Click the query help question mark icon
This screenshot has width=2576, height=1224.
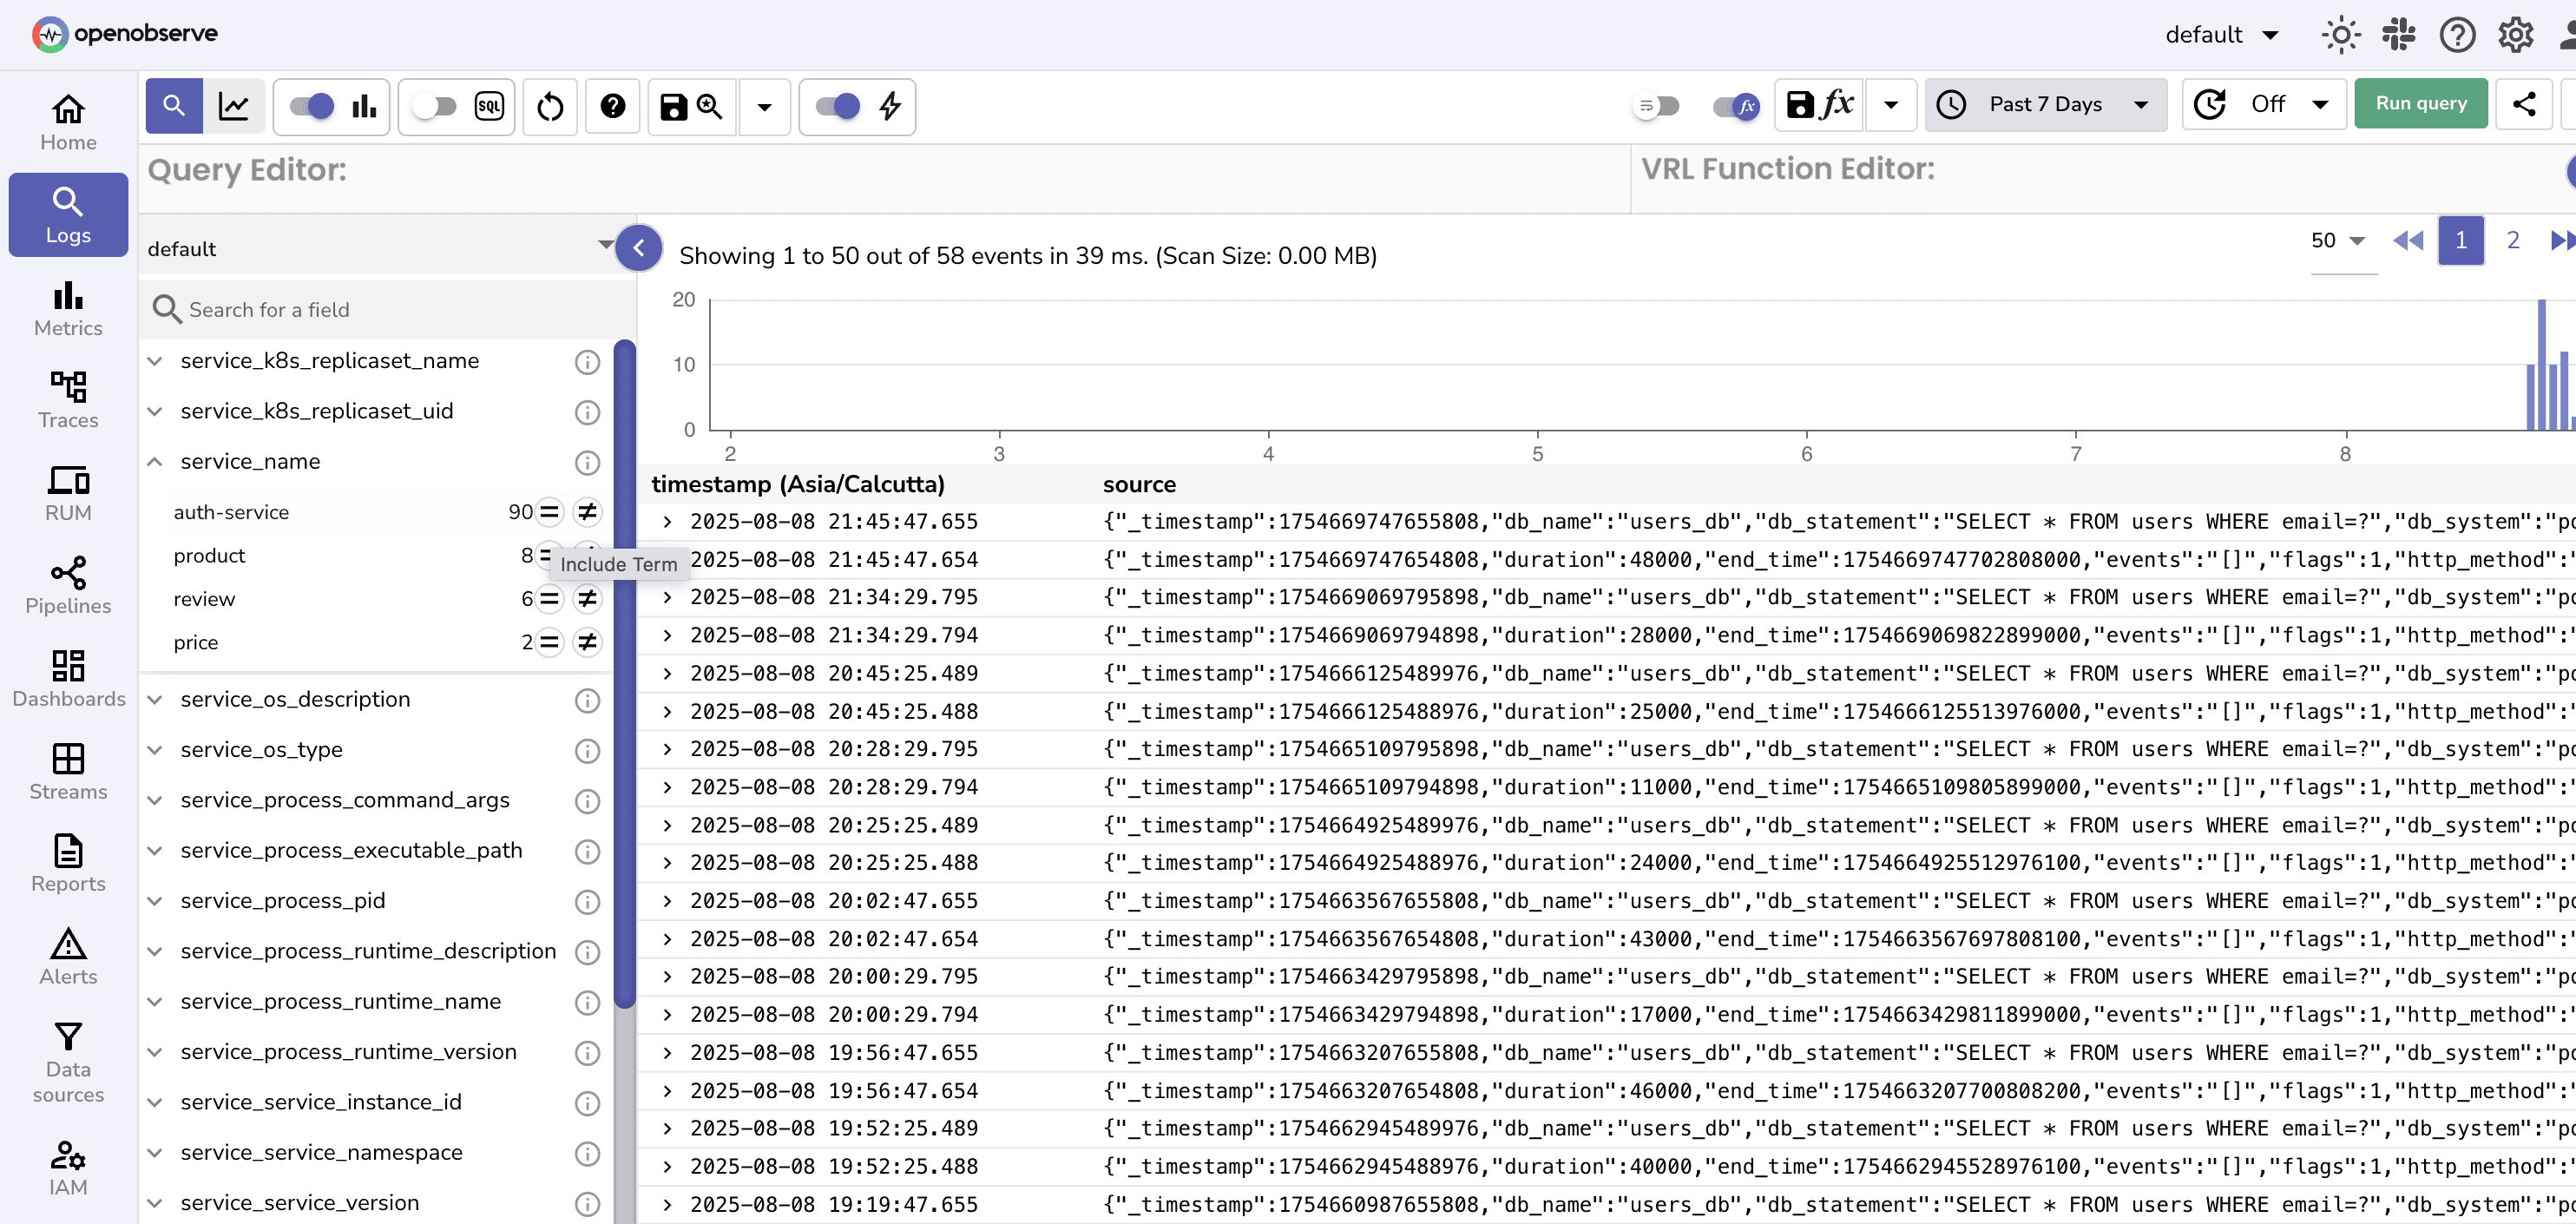click(x=612, y=106)
